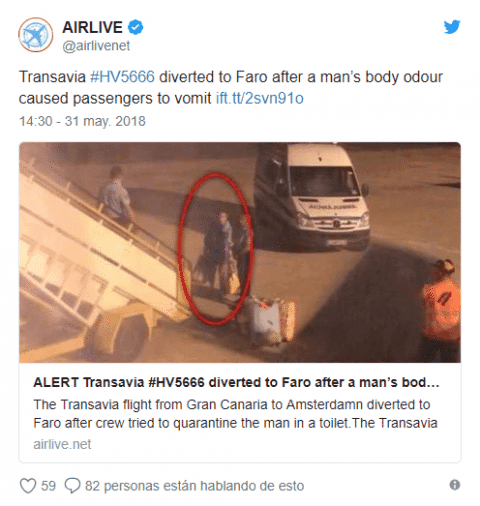
Task: Click the 59 likes count
Action: (x=48, y=486)
